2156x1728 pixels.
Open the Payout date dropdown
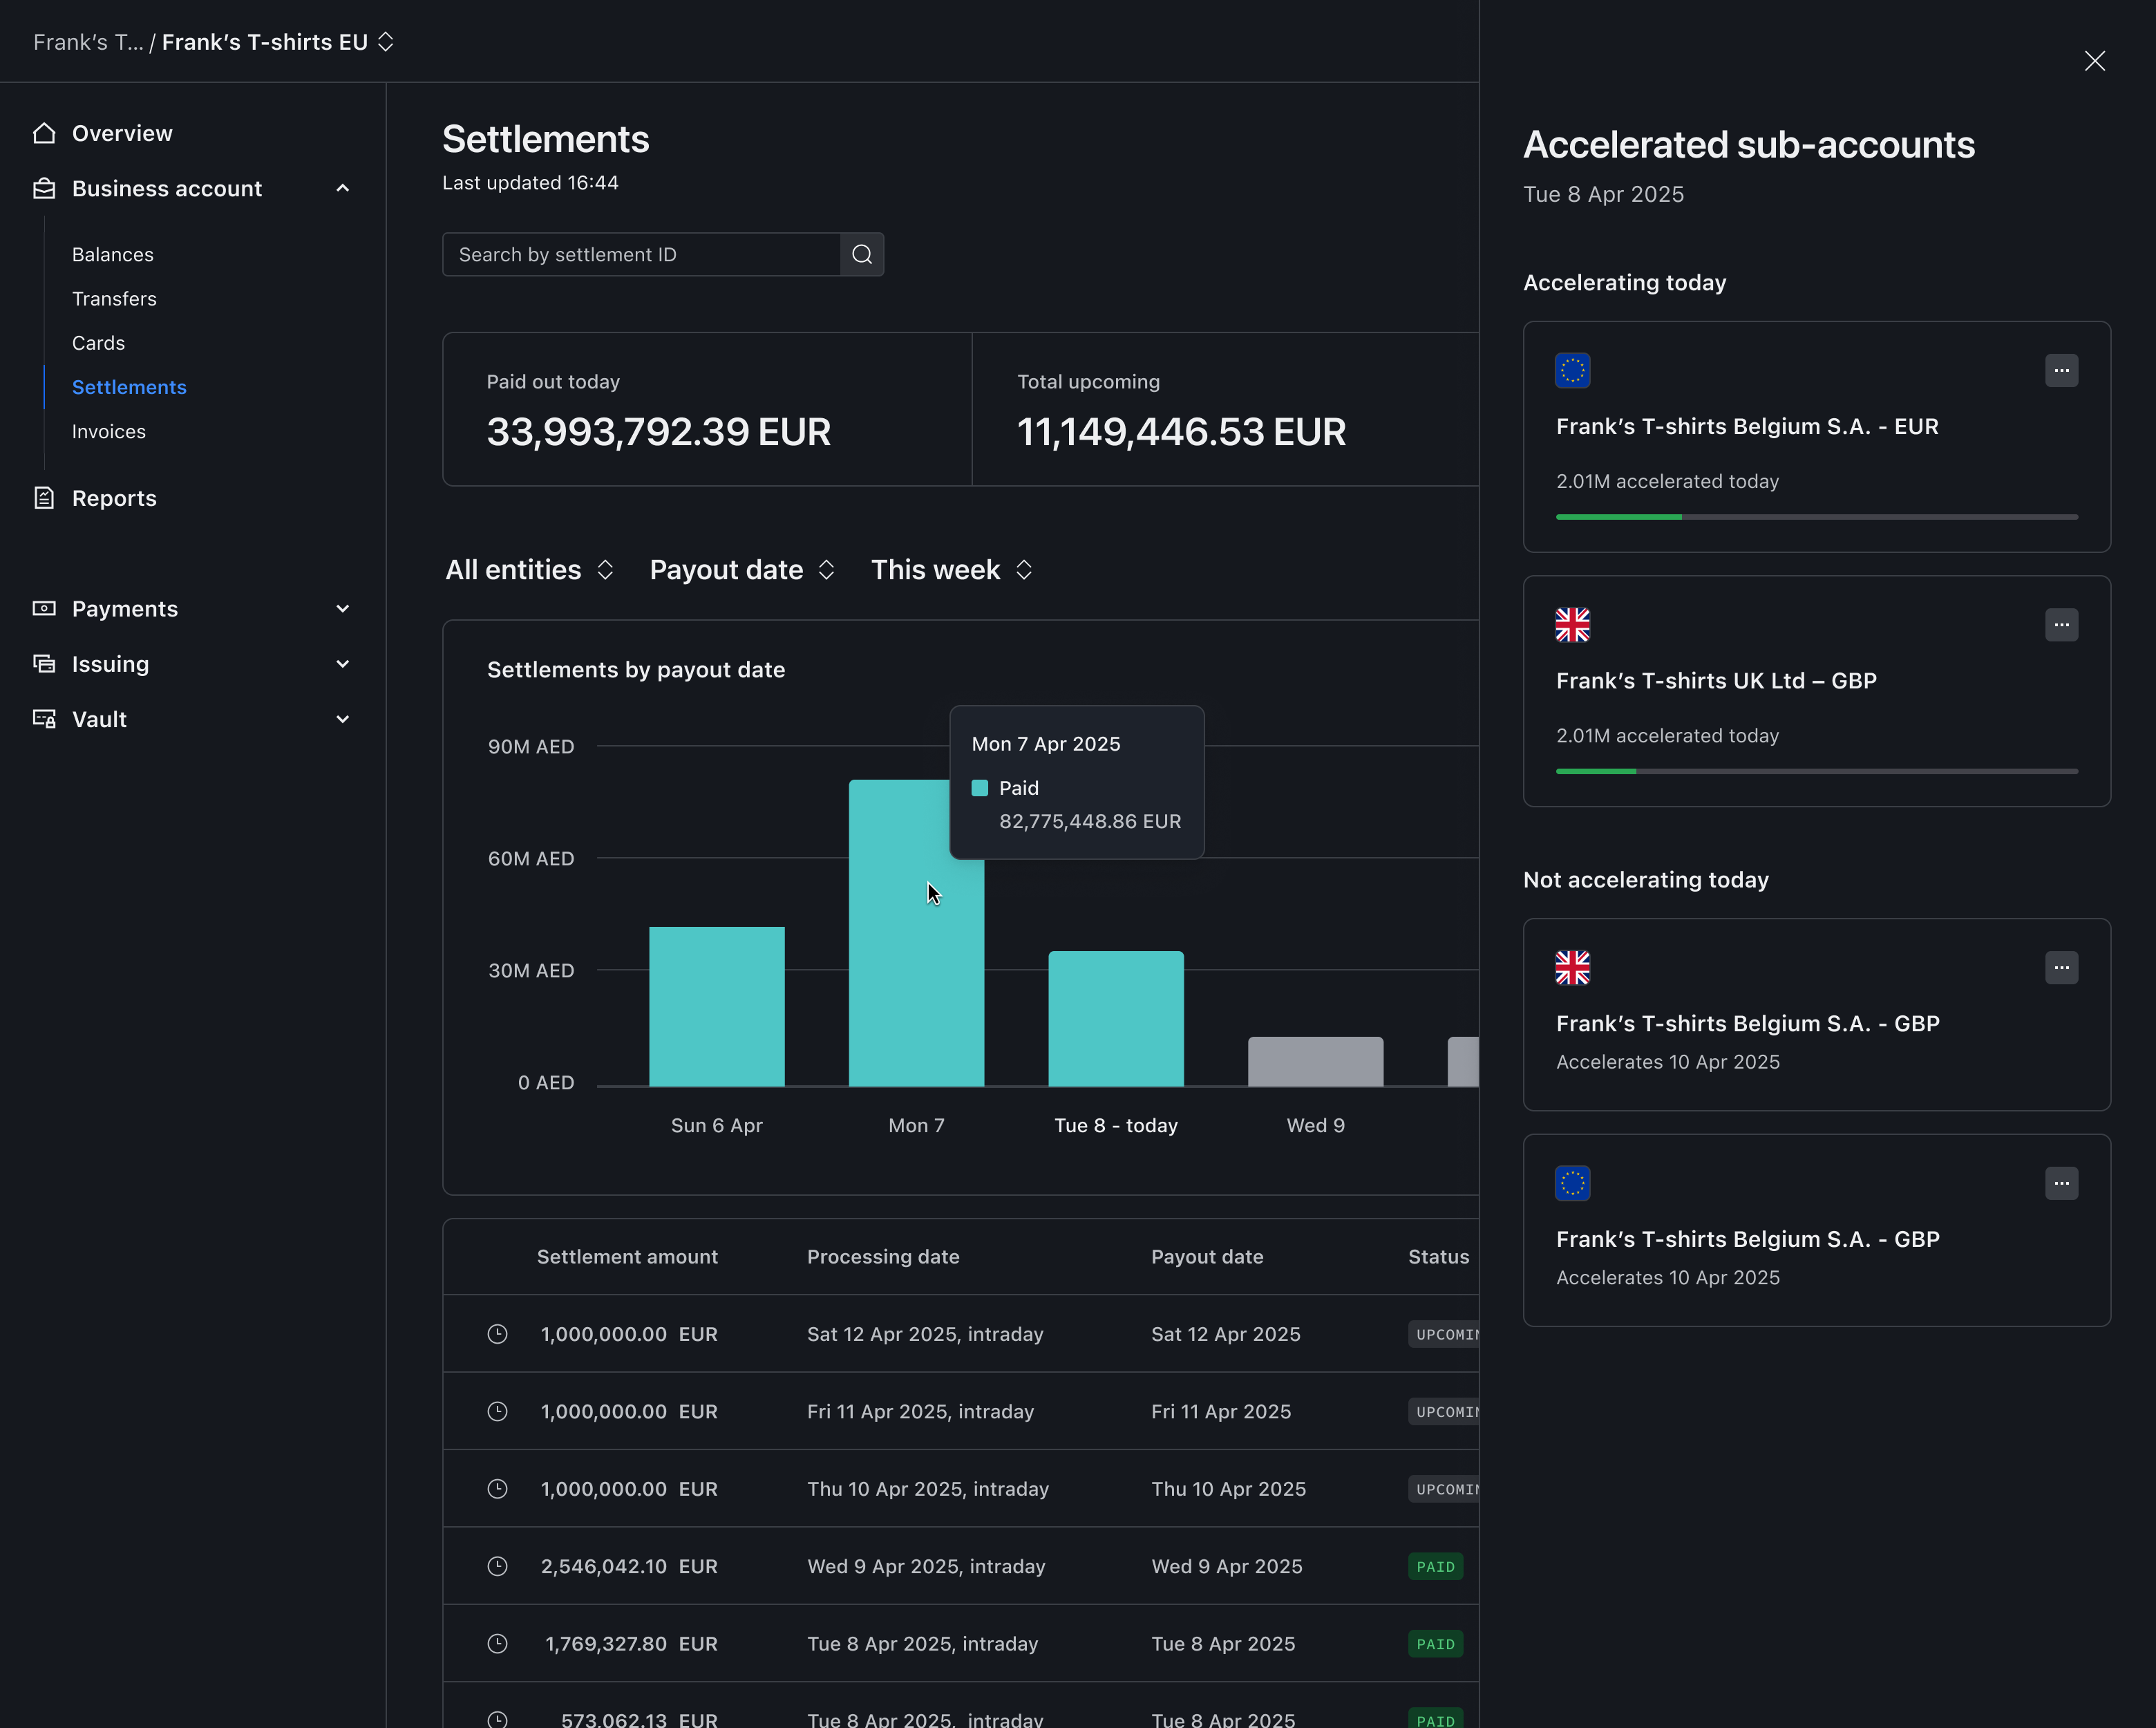tap(742, 569)
